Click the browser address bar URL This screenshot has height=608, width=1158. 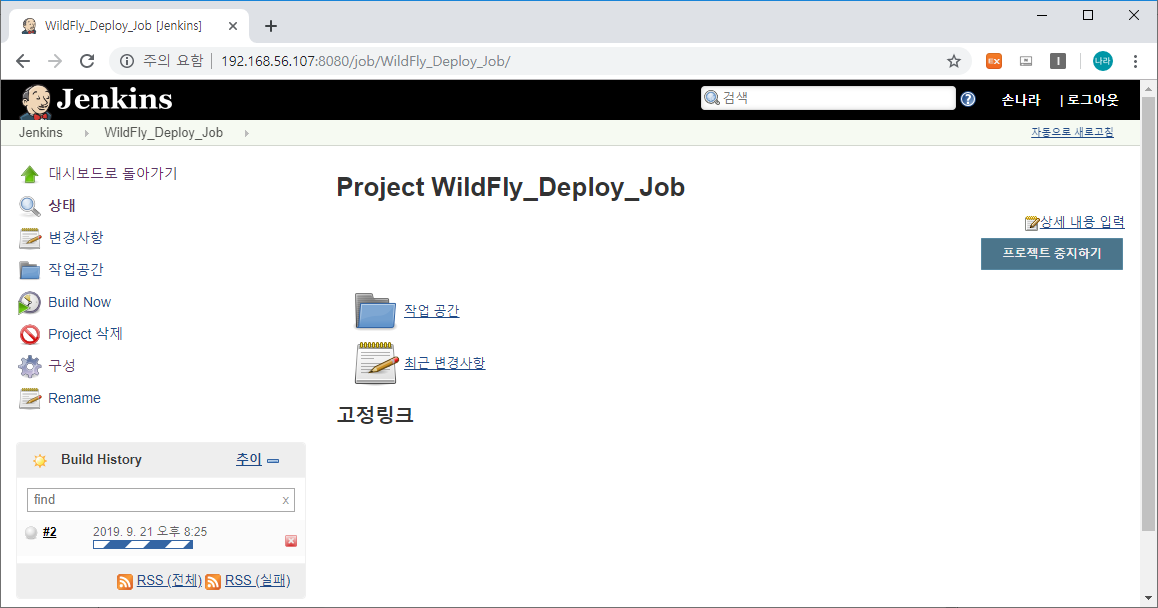366,61
